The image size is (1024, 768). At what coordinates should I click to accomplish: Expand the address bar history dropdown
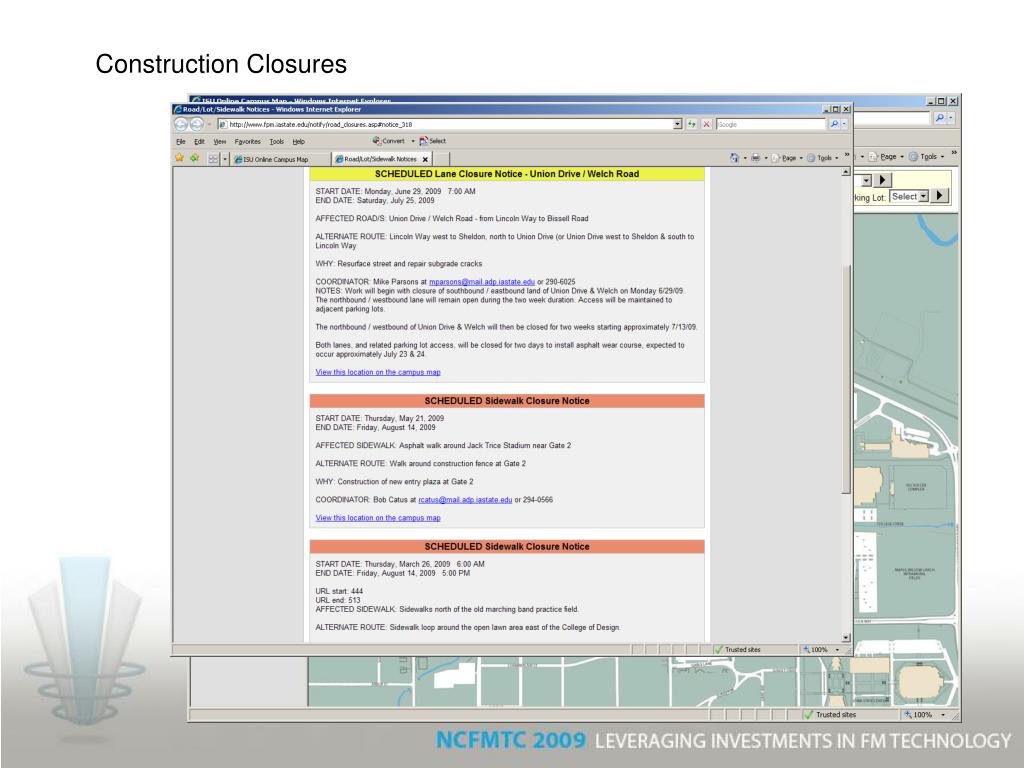coord(678,124)
